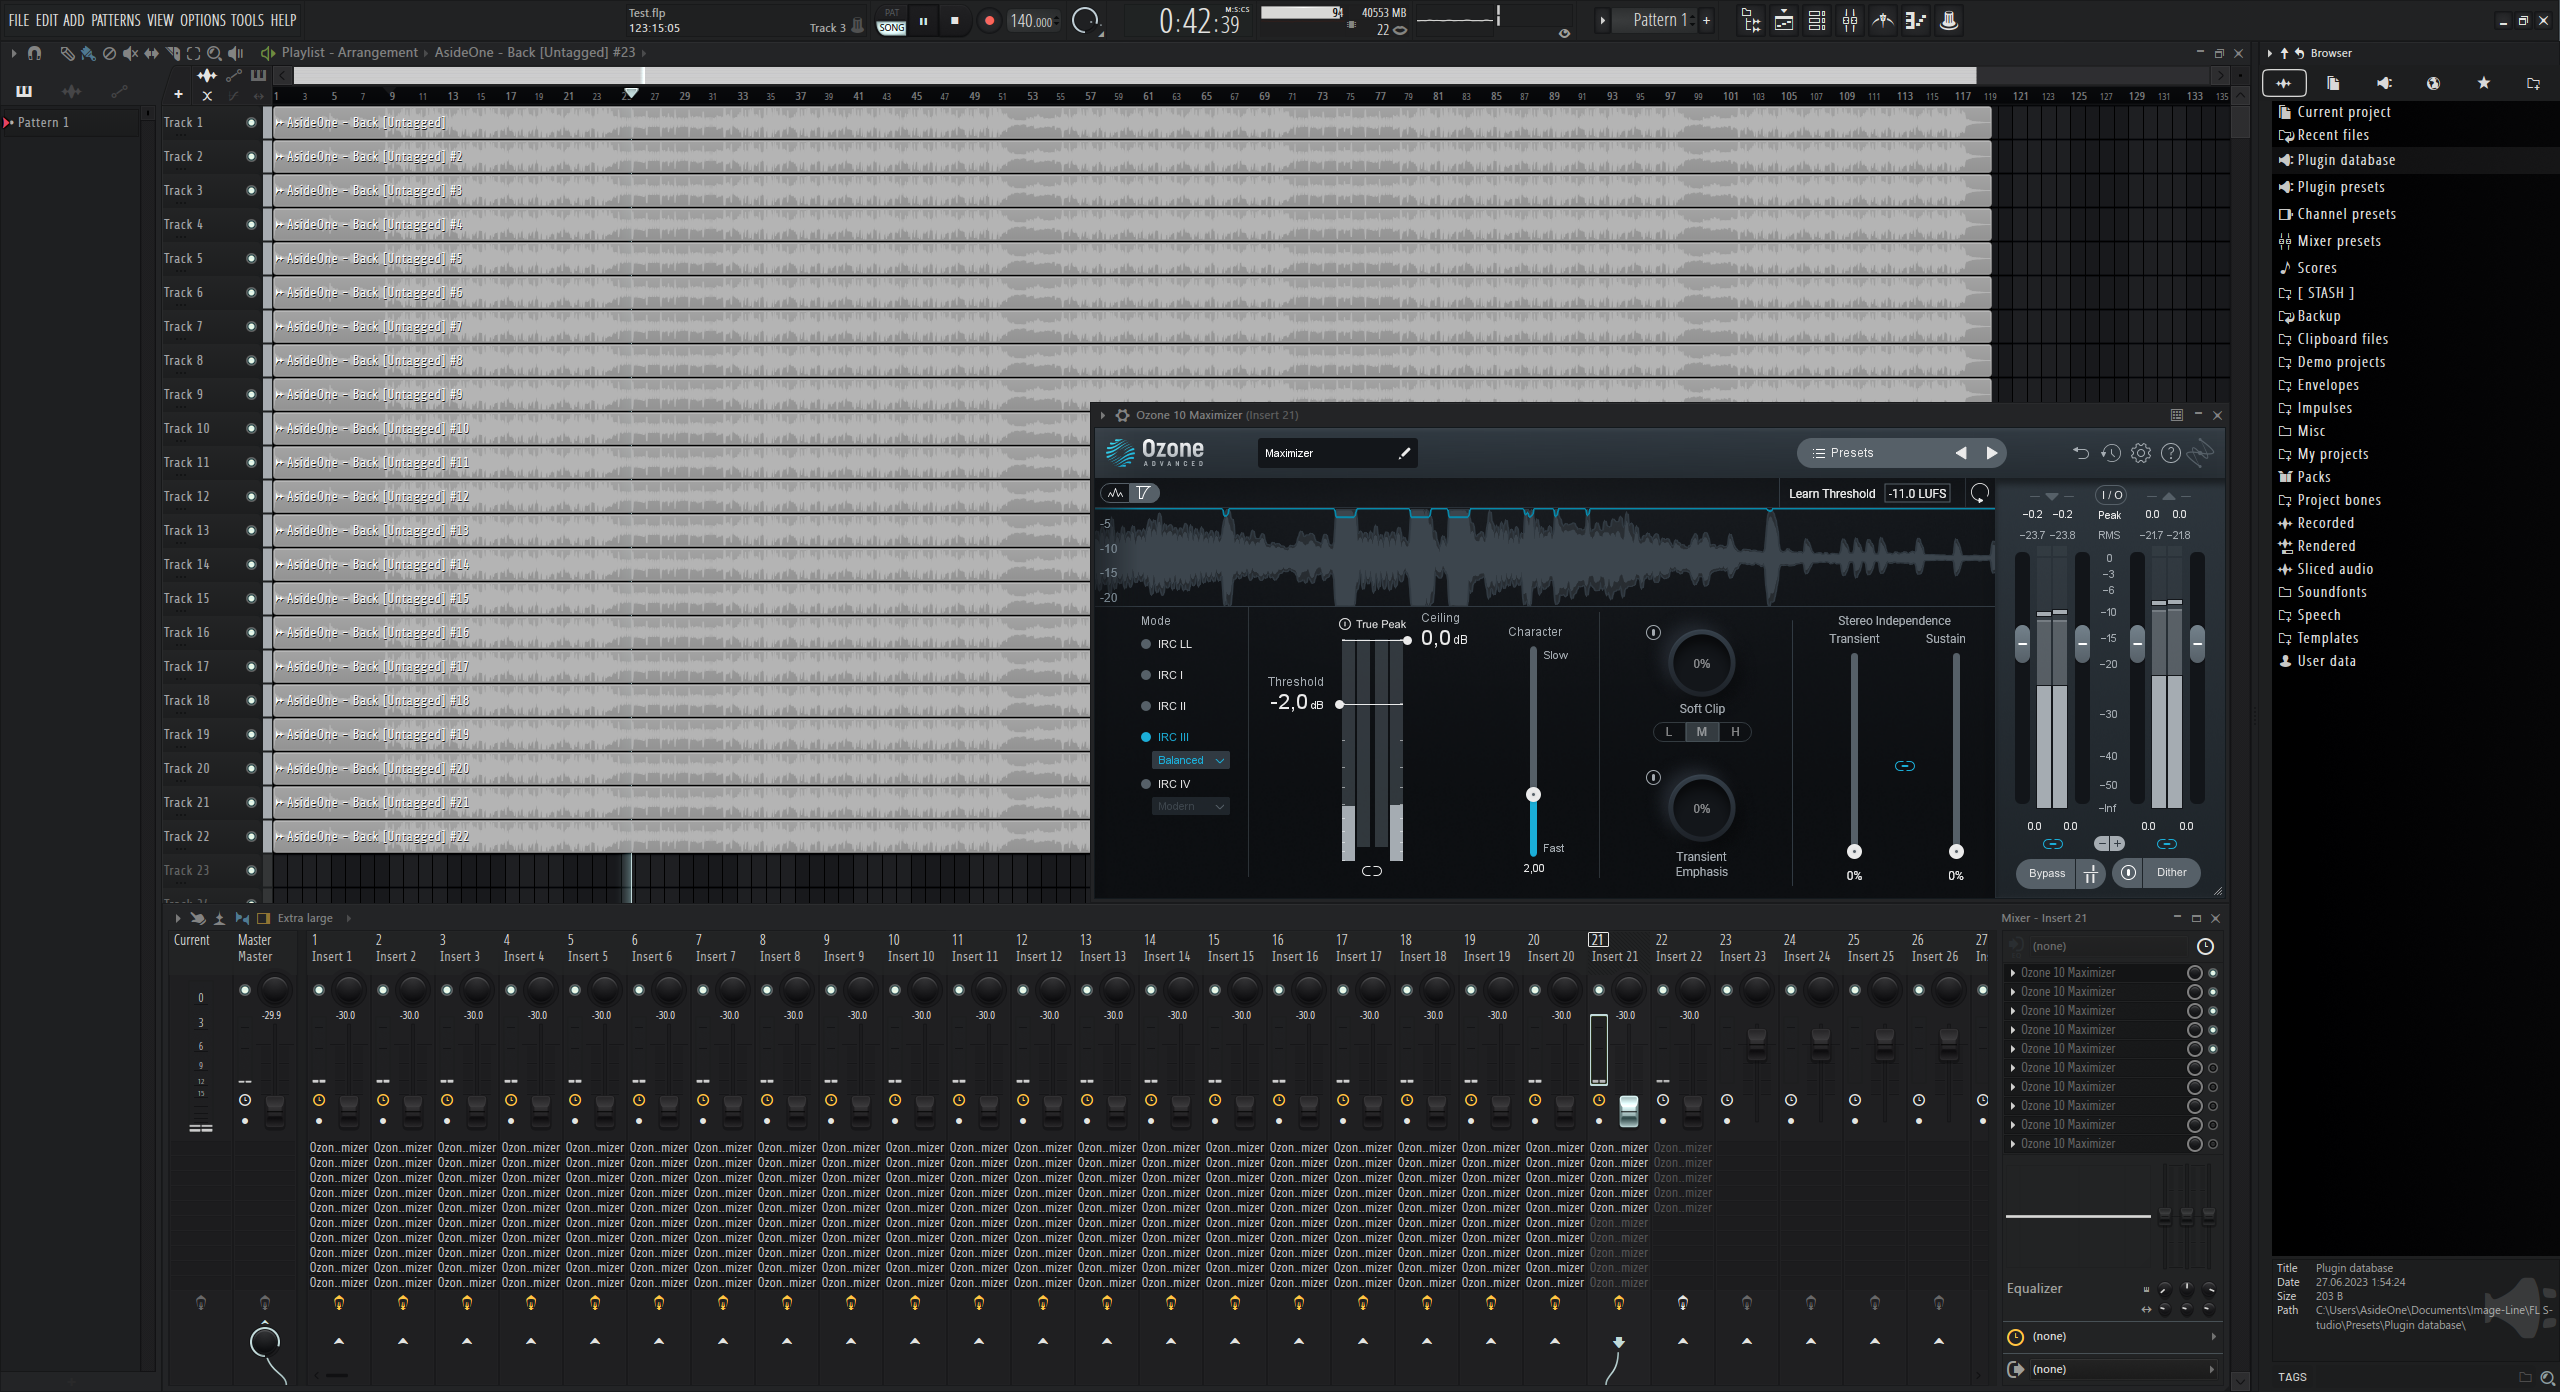This screenshot has width=2560, height=1392.
Task: Click Ozone help question mark icon
Action: (2170, 453)
